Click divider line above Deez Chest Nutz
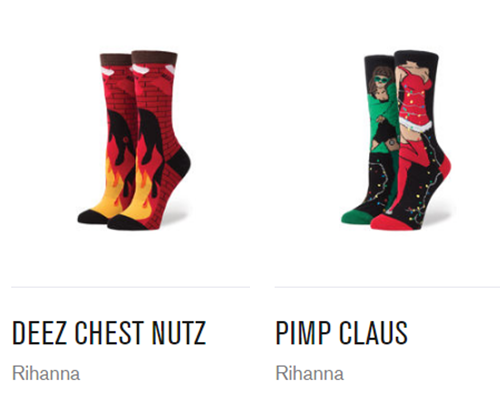This screenshot has height=400, width=500. [x=130, y=287]
